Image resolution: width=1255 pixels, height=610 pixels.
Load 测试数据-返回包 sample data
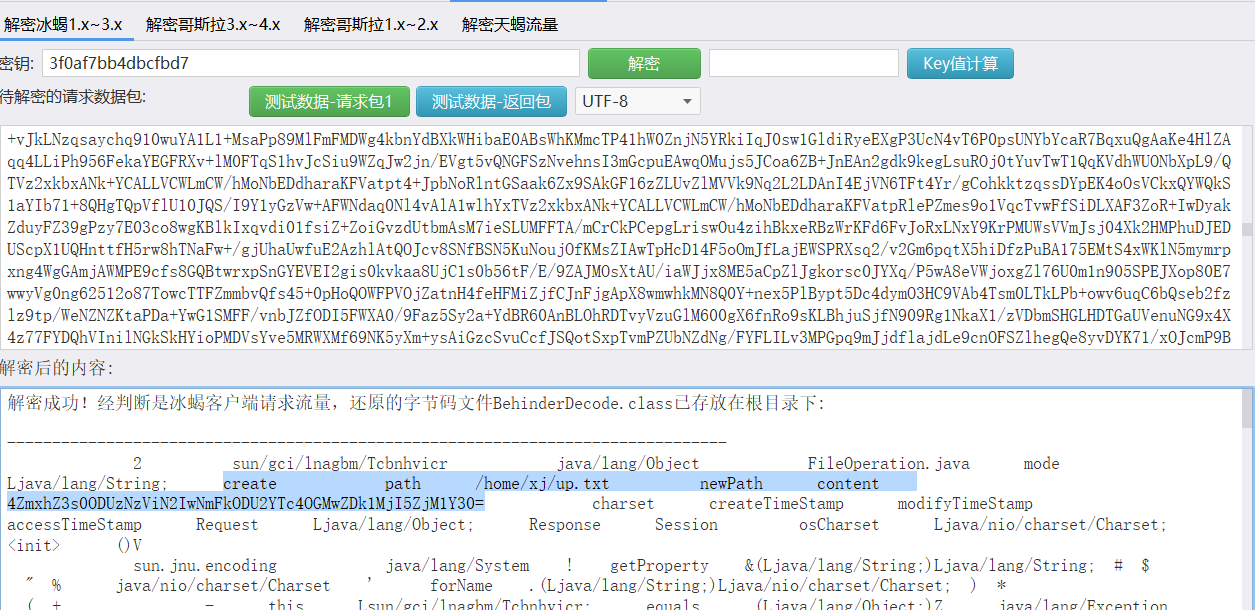coord(491,101)
